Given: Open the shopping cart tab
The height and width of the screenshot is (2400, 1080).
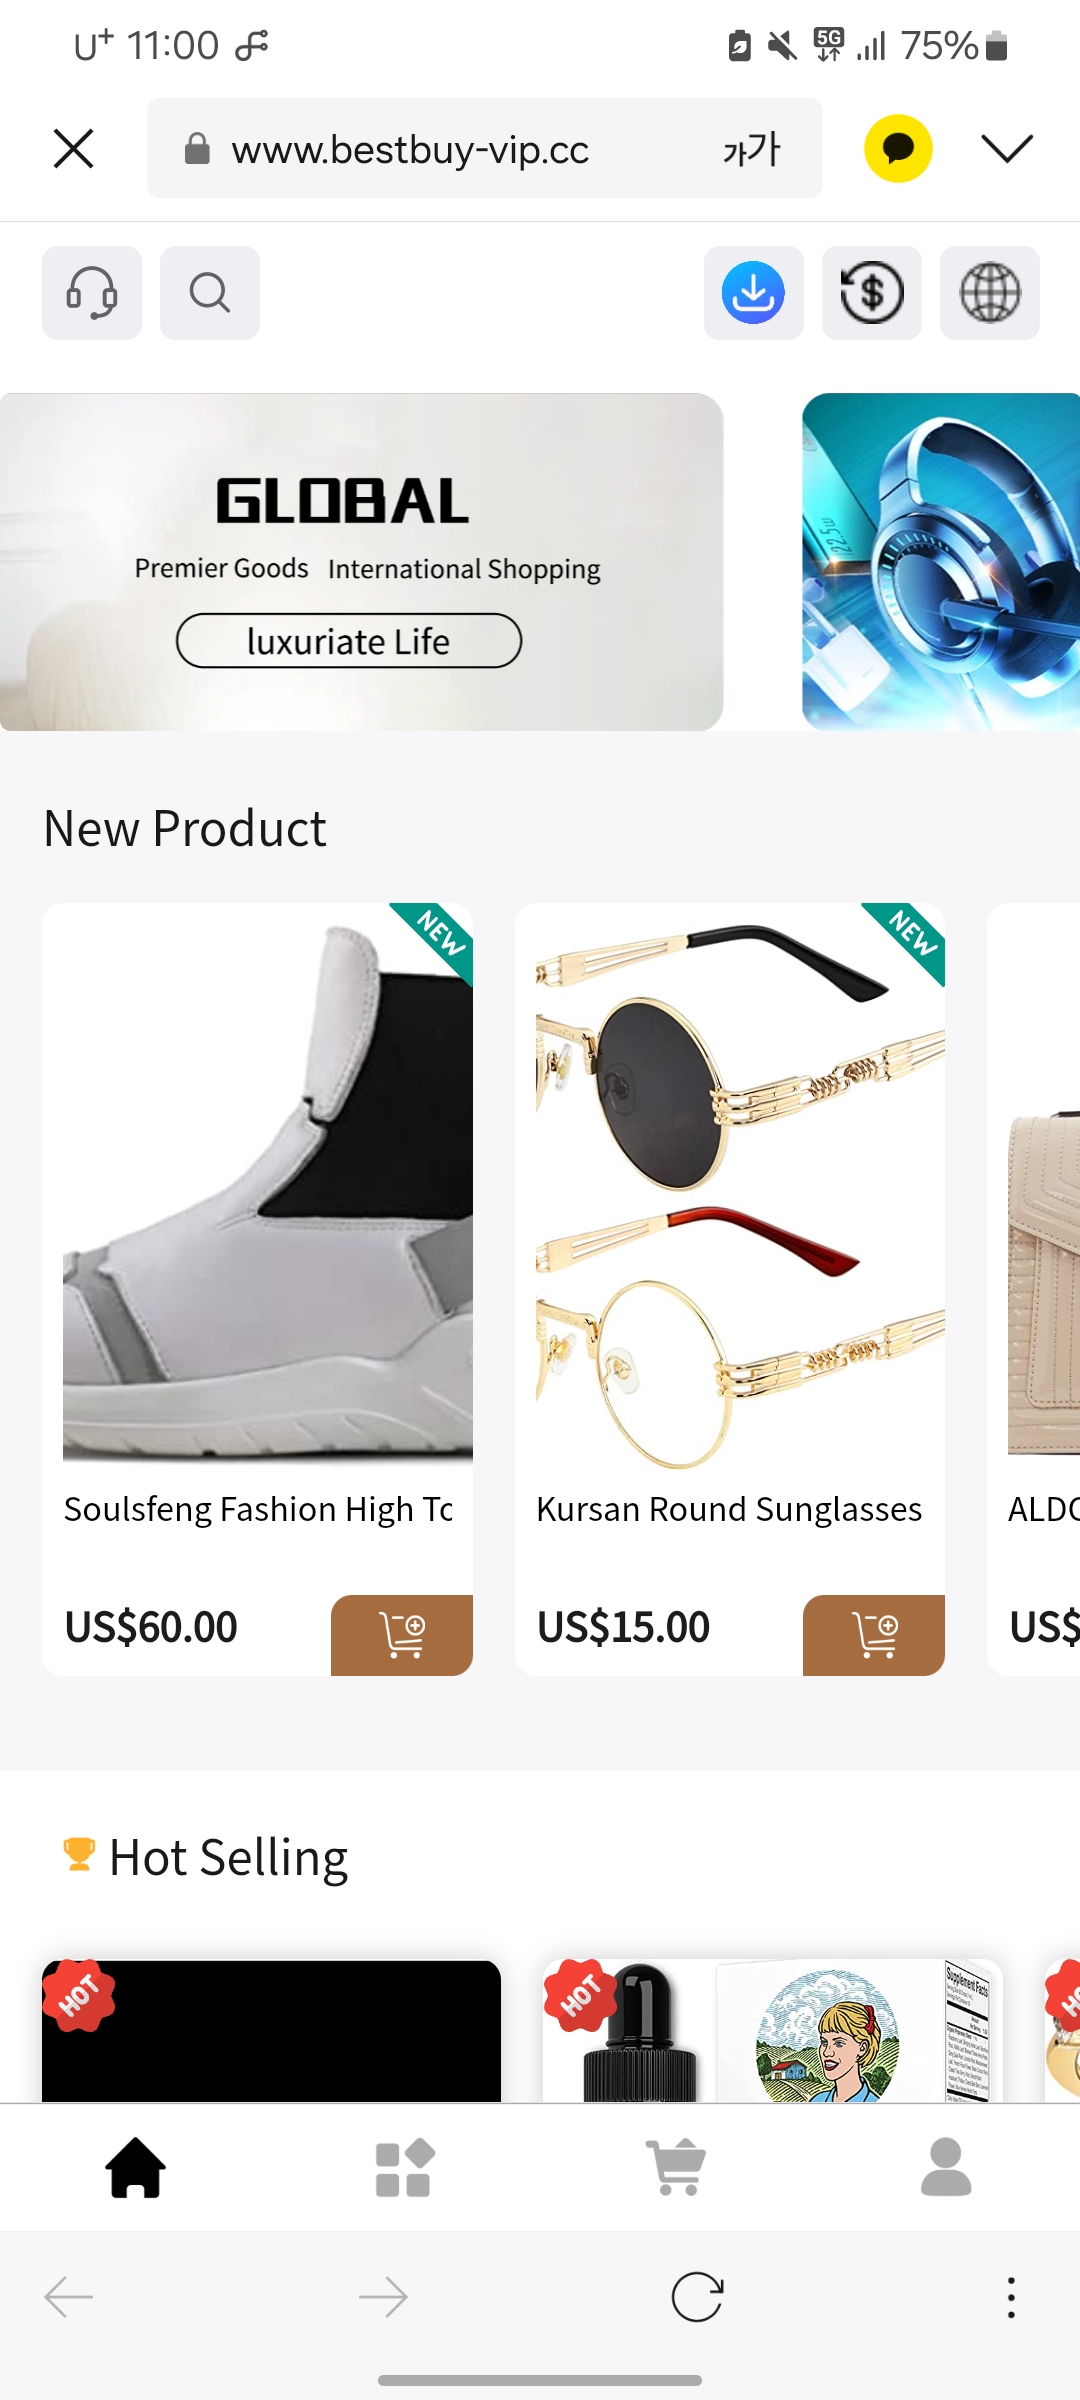Looking at the screenshot, I should (676, 2167).
